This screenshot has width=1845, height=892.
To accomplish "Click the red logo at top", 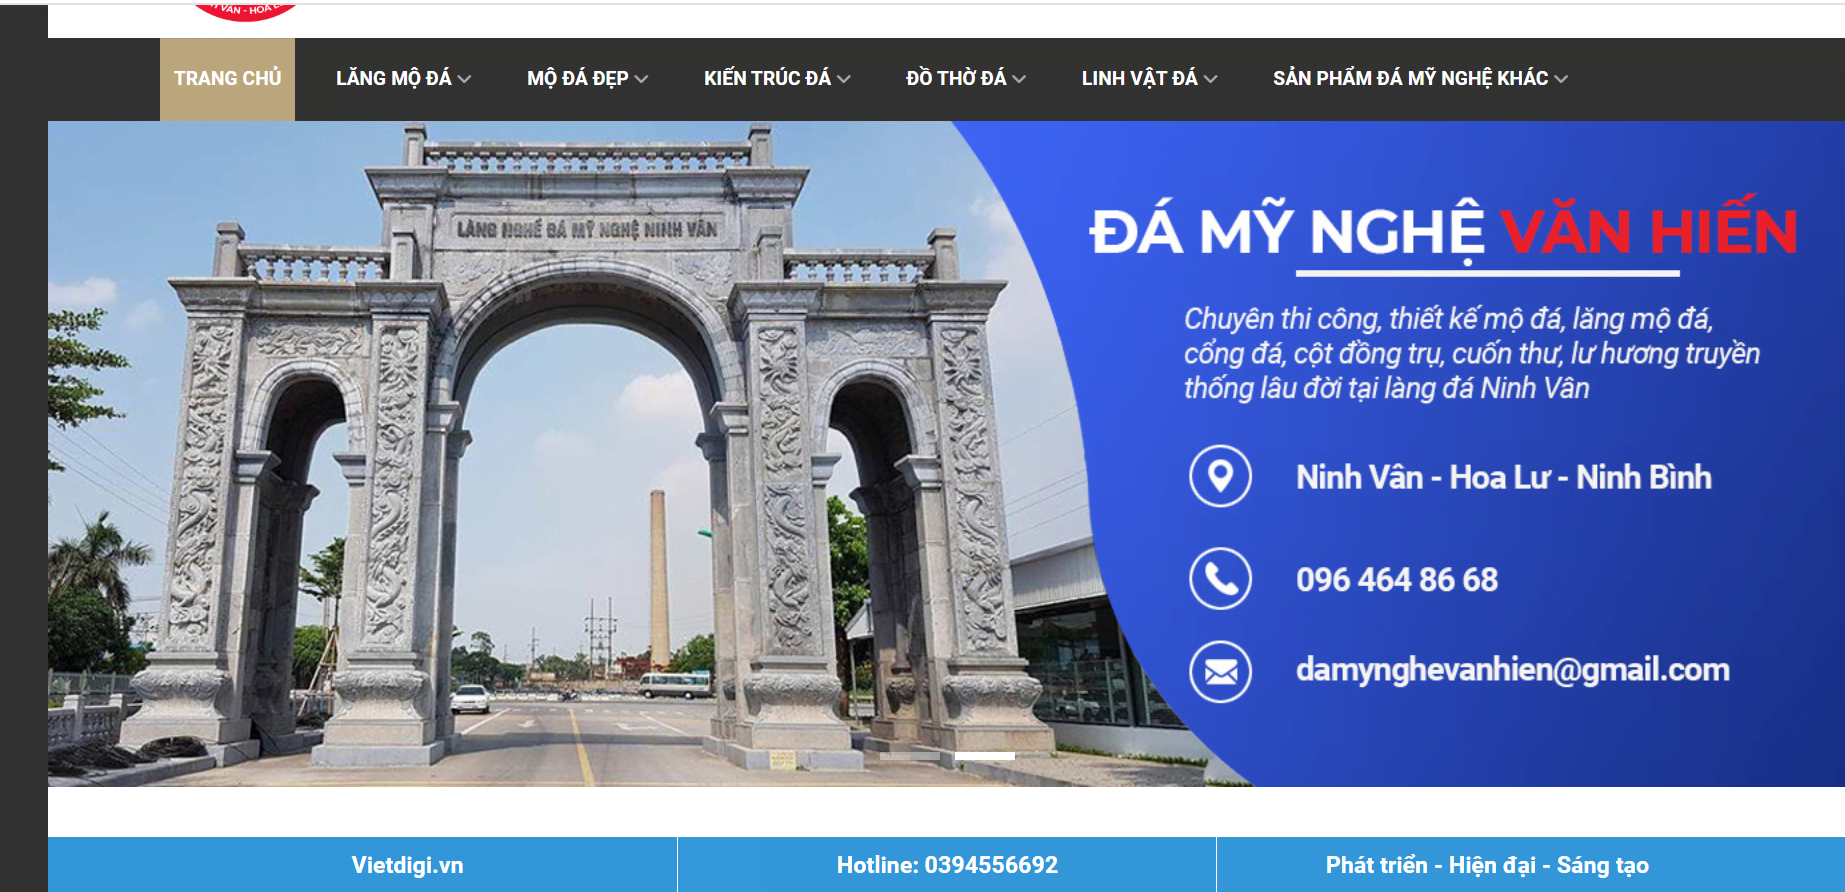I will click(x=245, y=10).
